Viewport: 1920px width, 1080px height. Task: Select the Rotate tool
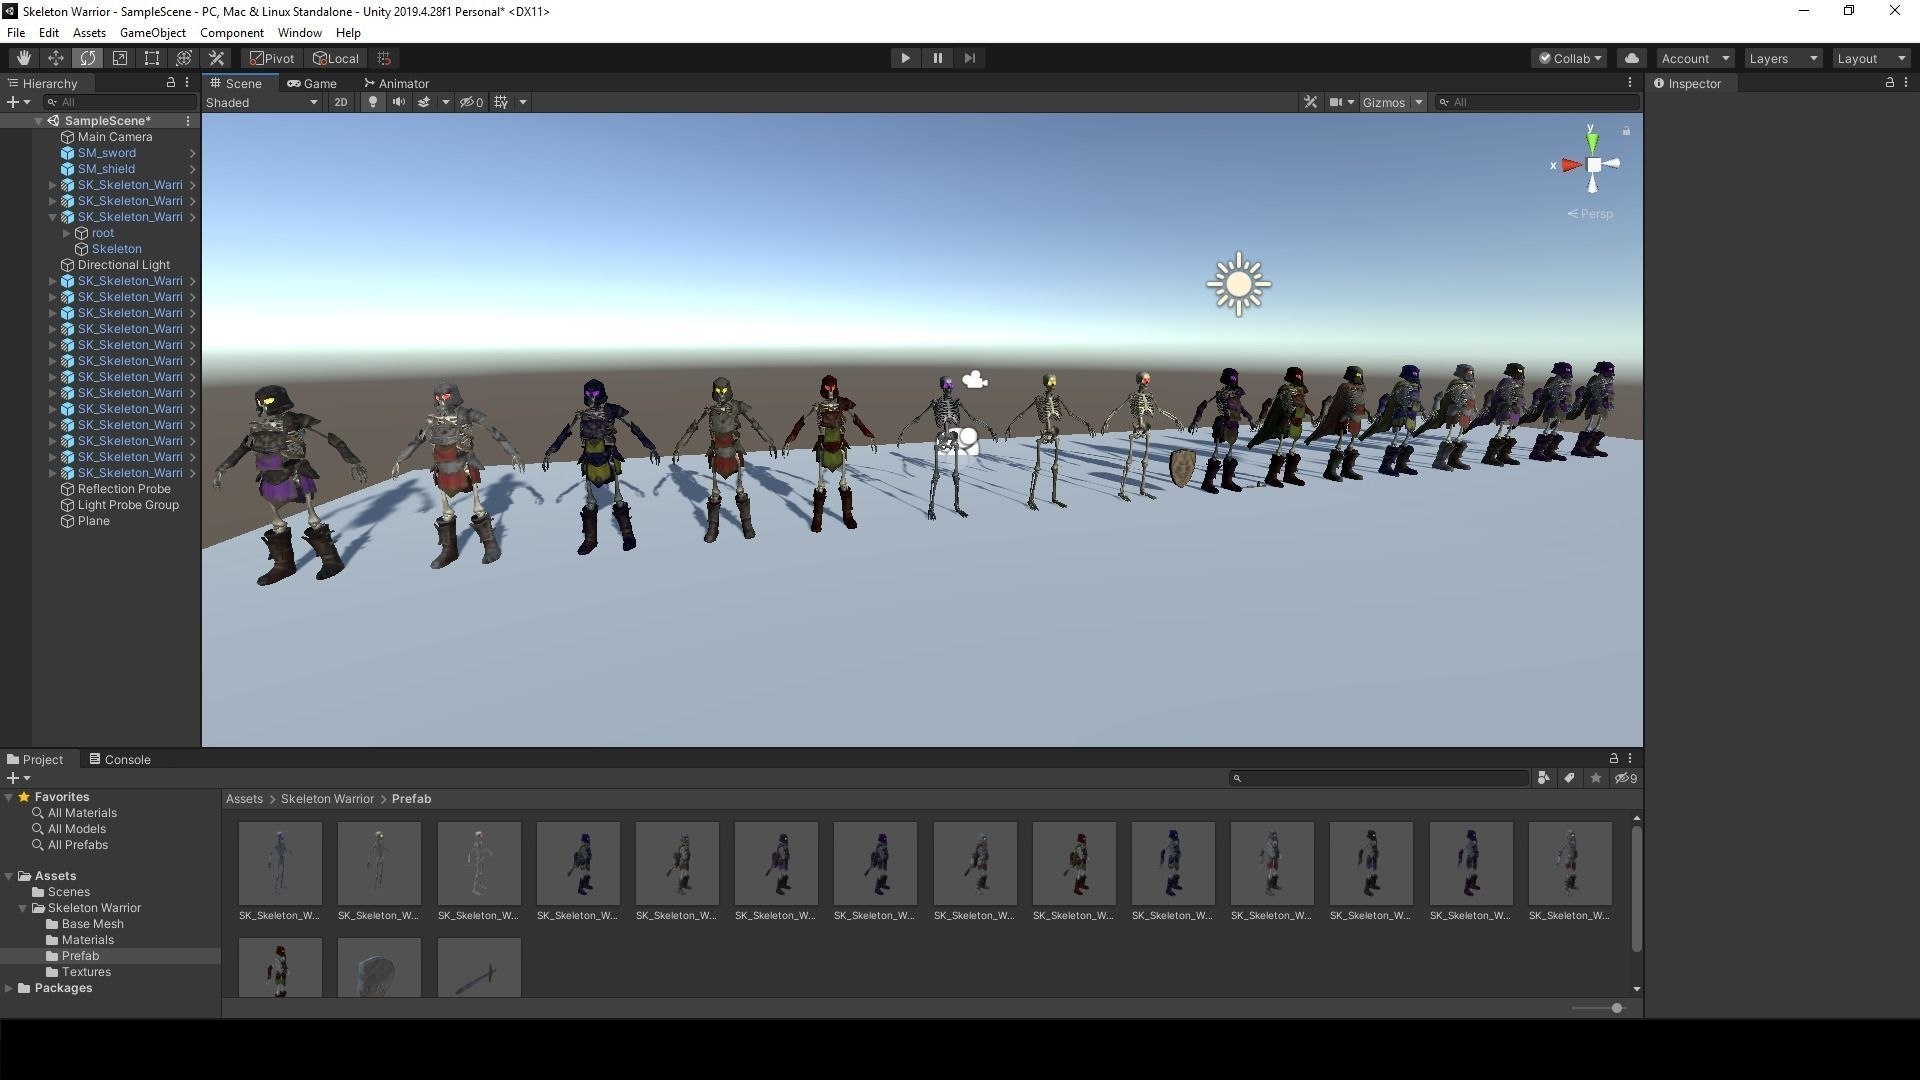click(x=87, y=58)
